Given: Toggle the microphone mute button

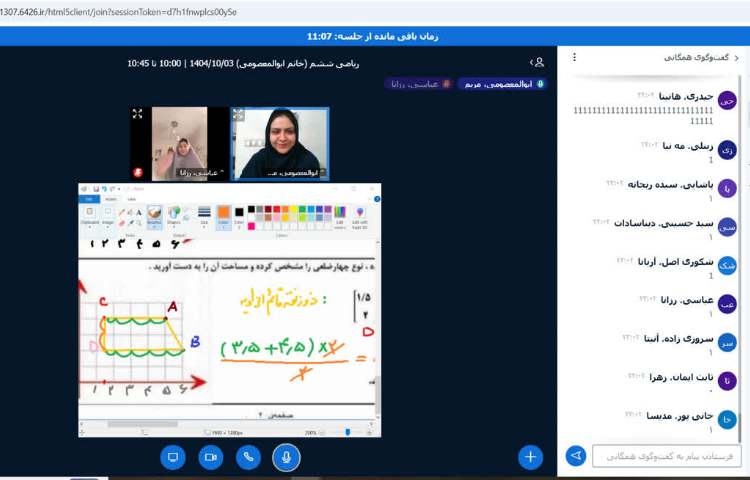Looking at the screenshot, I should [286, 457].
